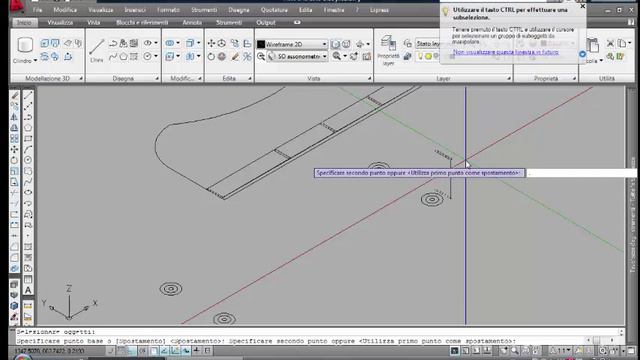Click 'Non visualizzare questa finestra in futuro' link
640x360 pixels.
(x=506, y=52)
